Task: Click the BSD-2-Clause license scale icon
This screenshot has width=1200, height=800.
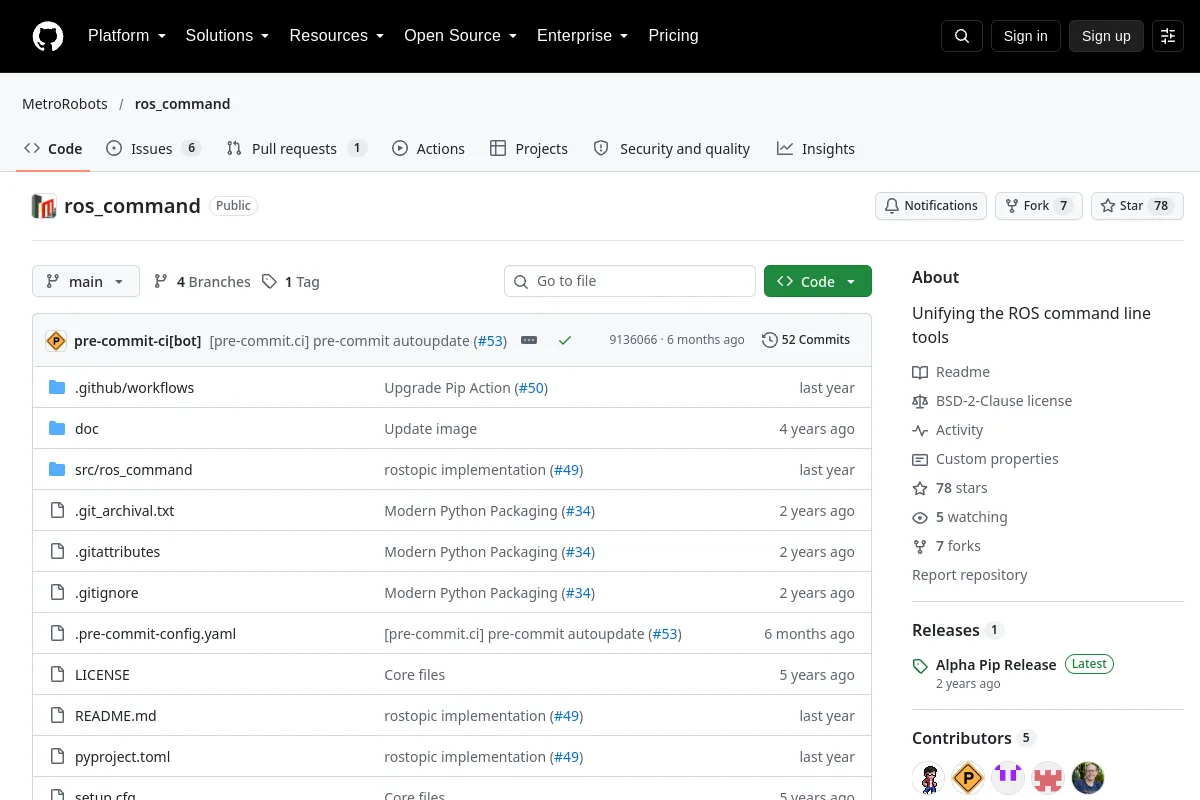Action: coord(920,401)
